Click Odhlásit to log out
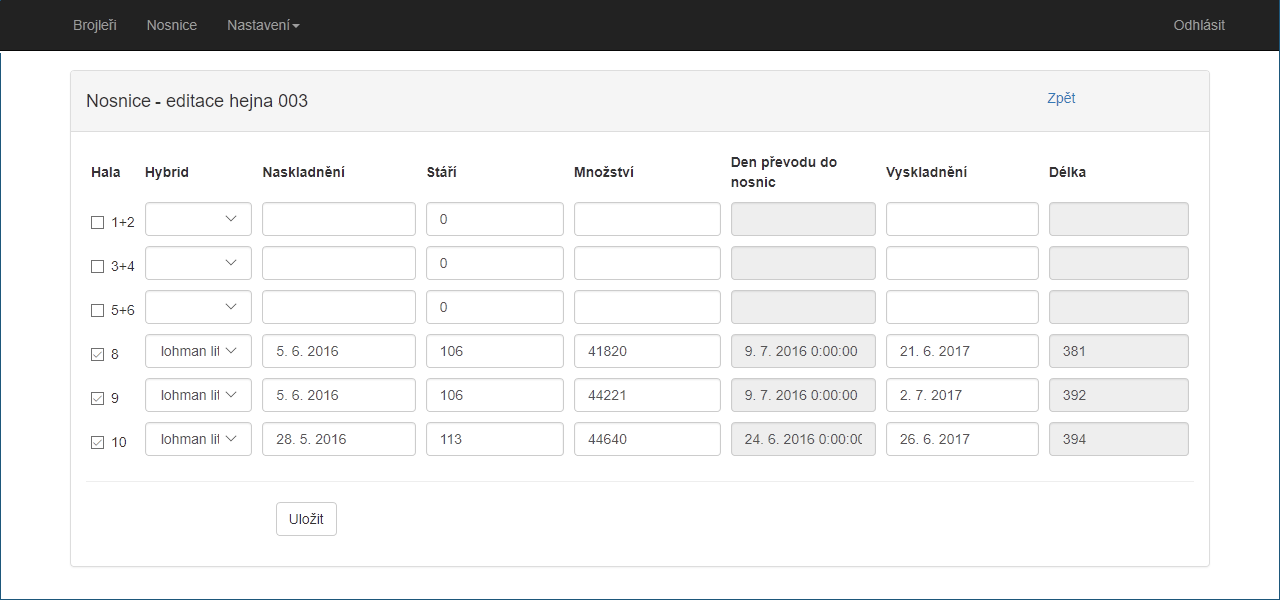This screenshot has height=600, width=1280. (x=1199, y=25)
